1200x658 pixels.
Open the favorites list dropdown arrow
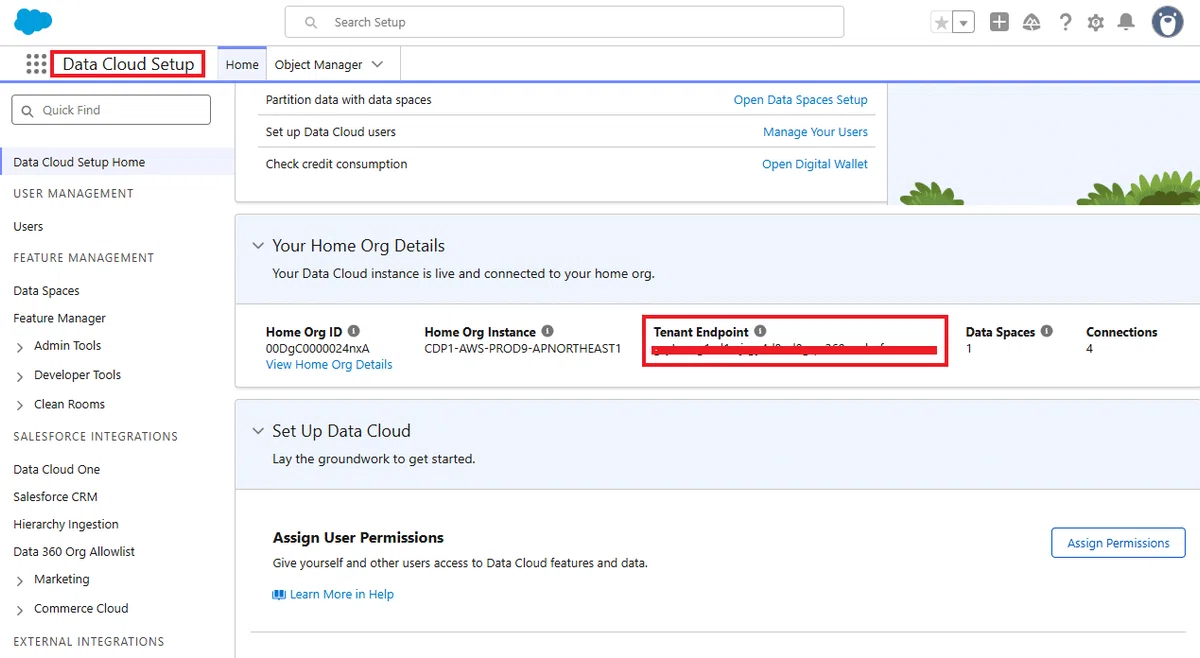[x=964, y=22]
